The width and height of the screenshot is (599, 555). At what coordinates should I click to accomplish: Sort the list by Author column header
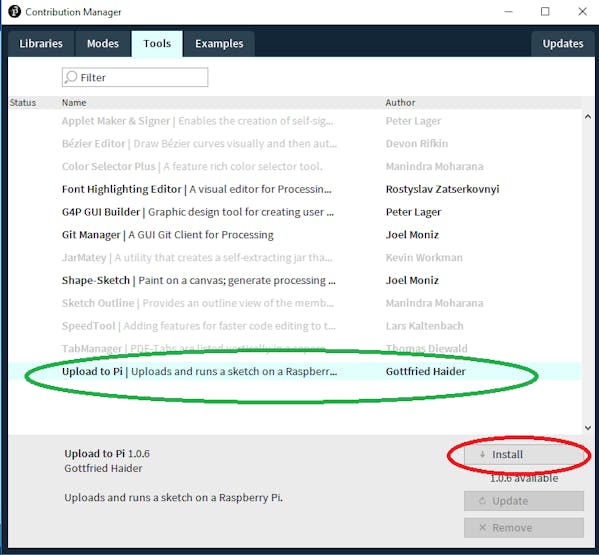pos(400,102)
